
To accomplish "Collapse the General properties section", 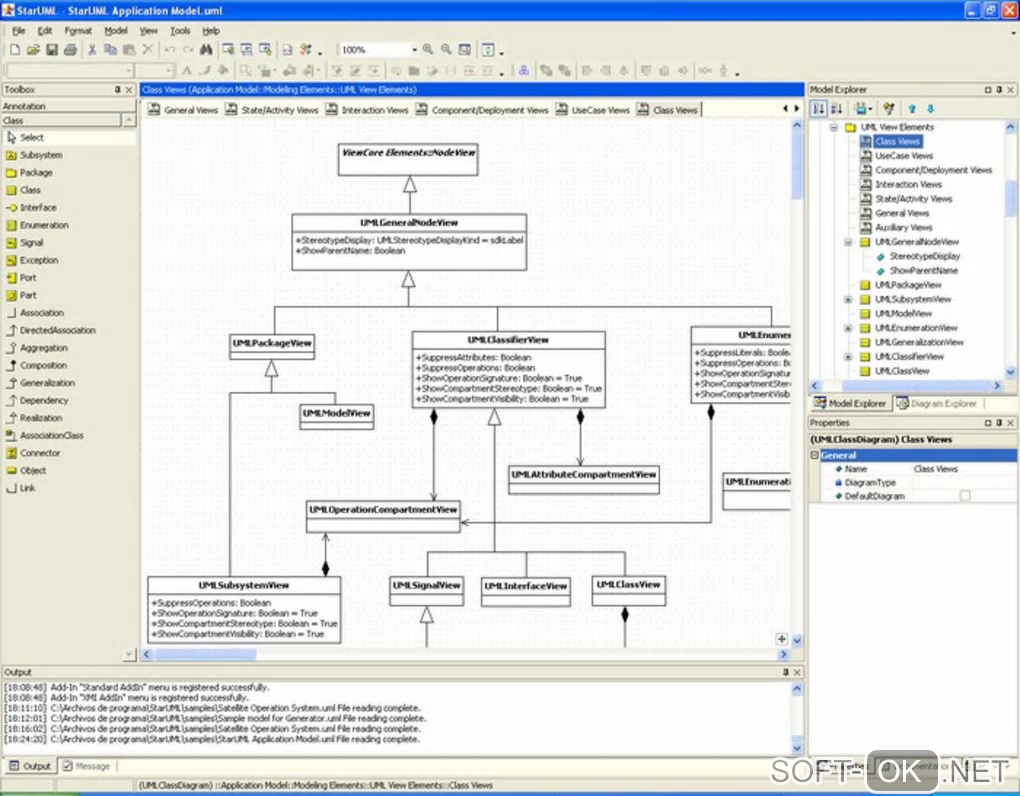I will click(x=814, y=455).
